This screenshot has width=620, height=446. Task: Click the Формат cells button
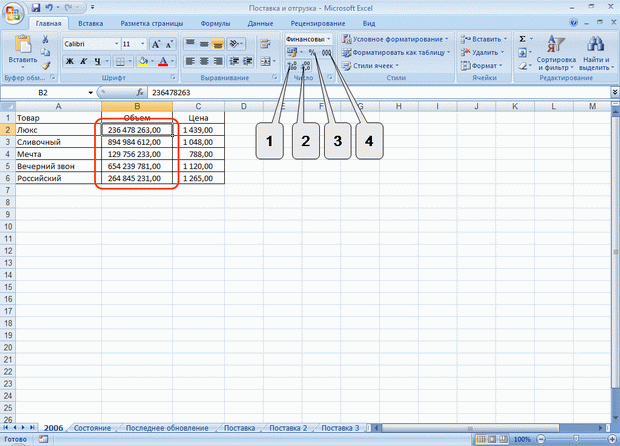click(481, 66)
